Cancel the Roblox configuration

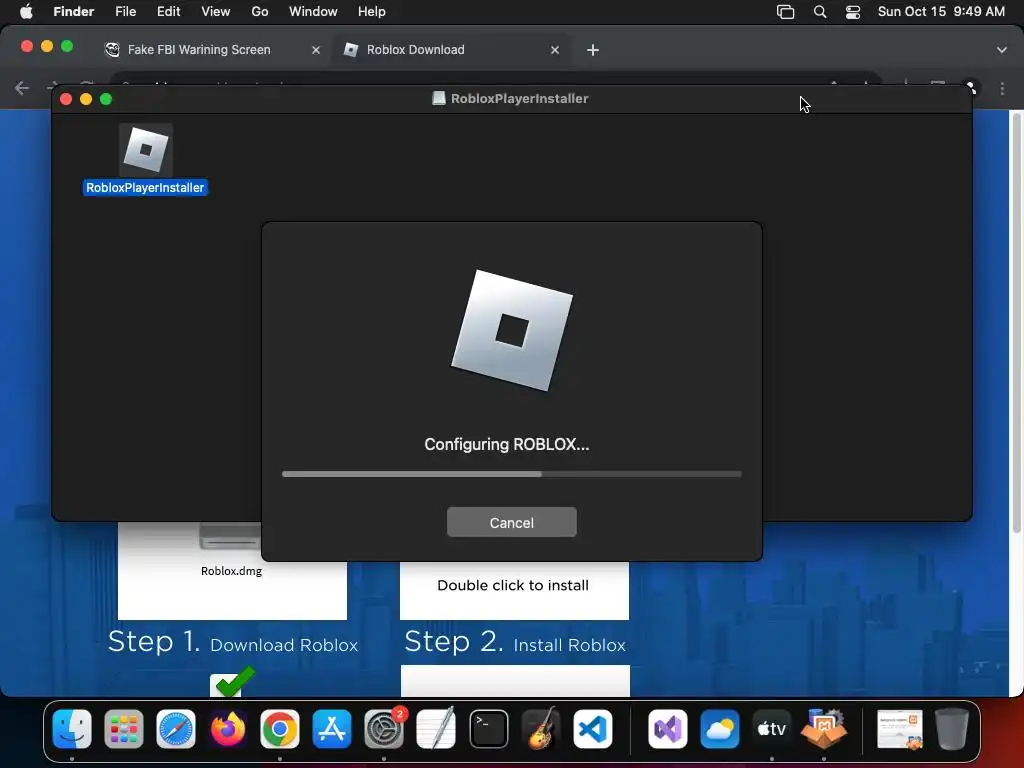(x=511, y=522)
